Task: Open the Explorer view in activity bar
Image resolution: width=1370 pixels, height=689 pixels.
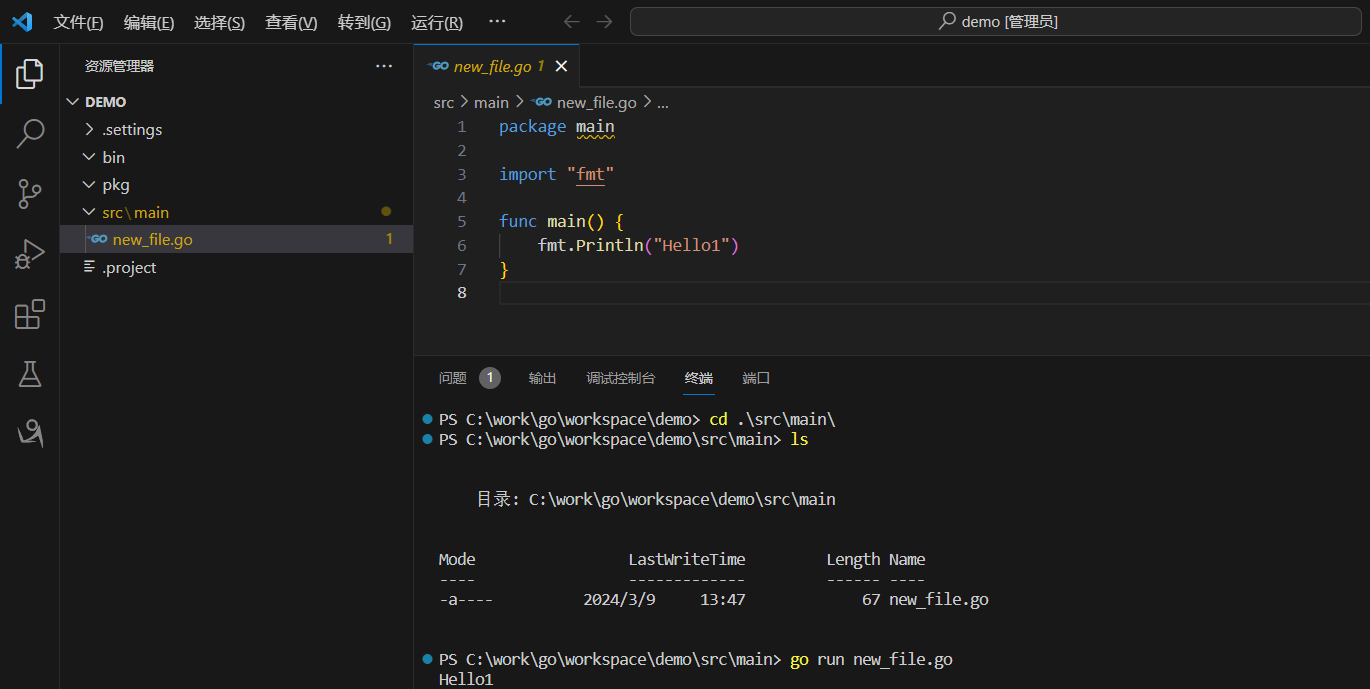Action: point(30,73)
